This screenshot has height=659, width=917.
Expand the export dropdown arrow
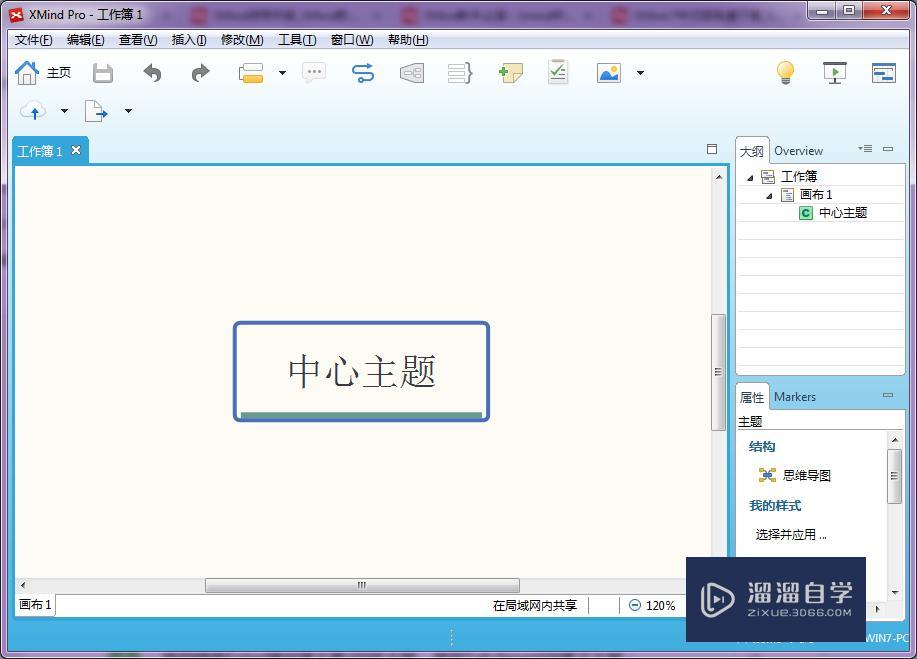click(128, 111)
